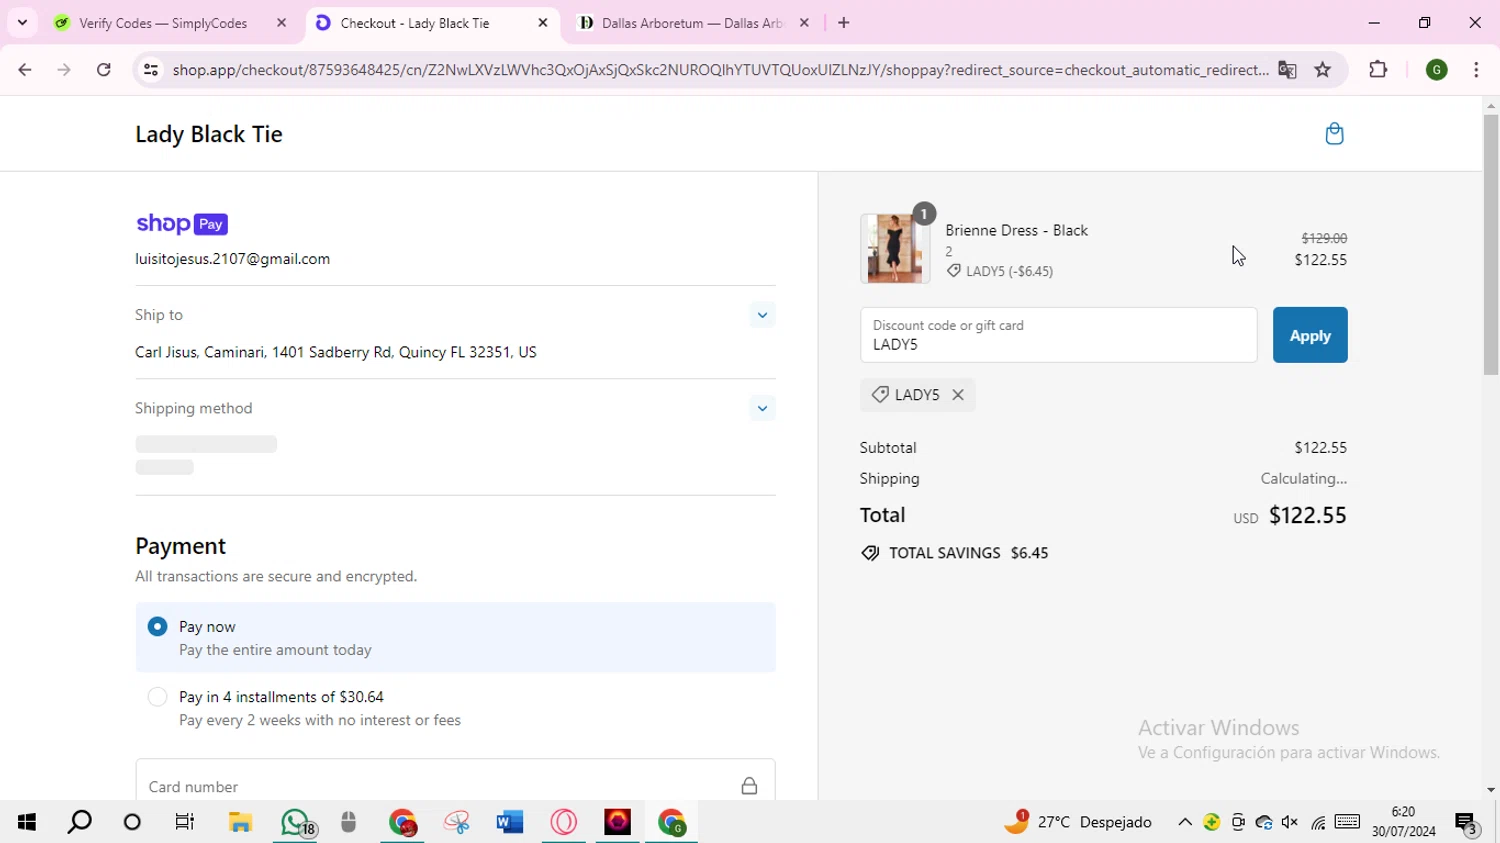This screenshot has width=1500, height=843.
Task: Click the Carl Jisus shipping address text
Action: (x=336, y=352)
